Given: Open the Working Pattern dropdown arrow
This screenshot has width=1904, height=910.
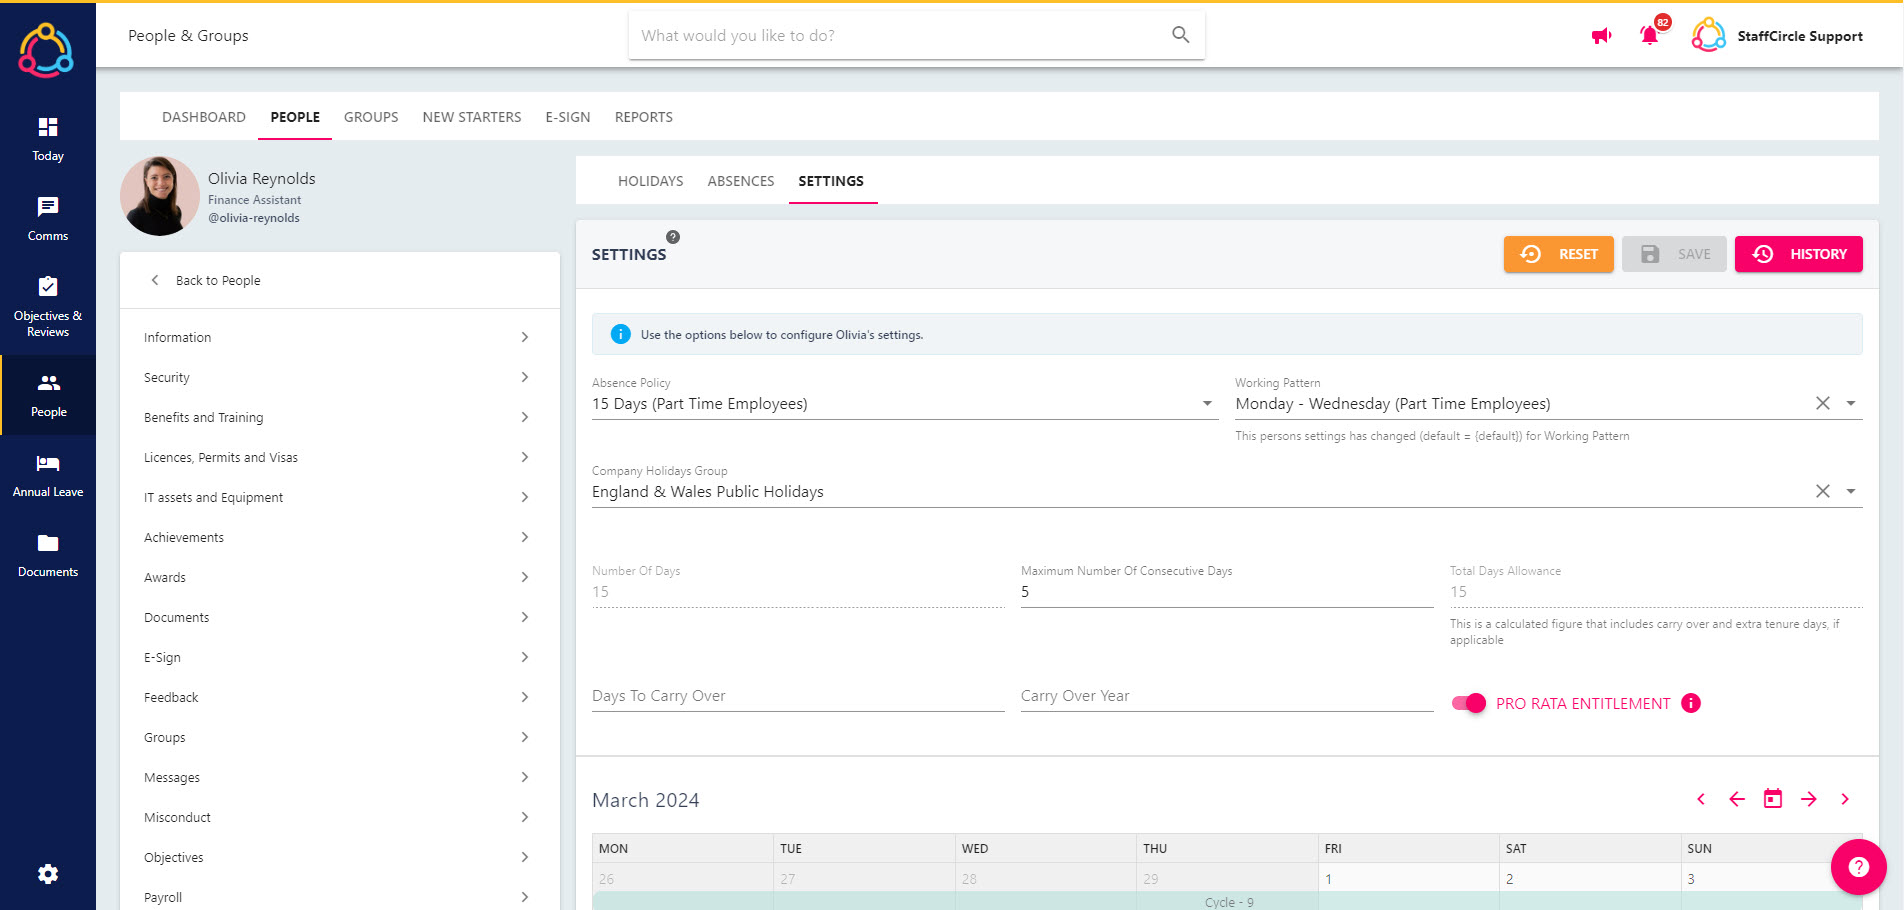Looking at the screenshot, I should coord(1851,404).
